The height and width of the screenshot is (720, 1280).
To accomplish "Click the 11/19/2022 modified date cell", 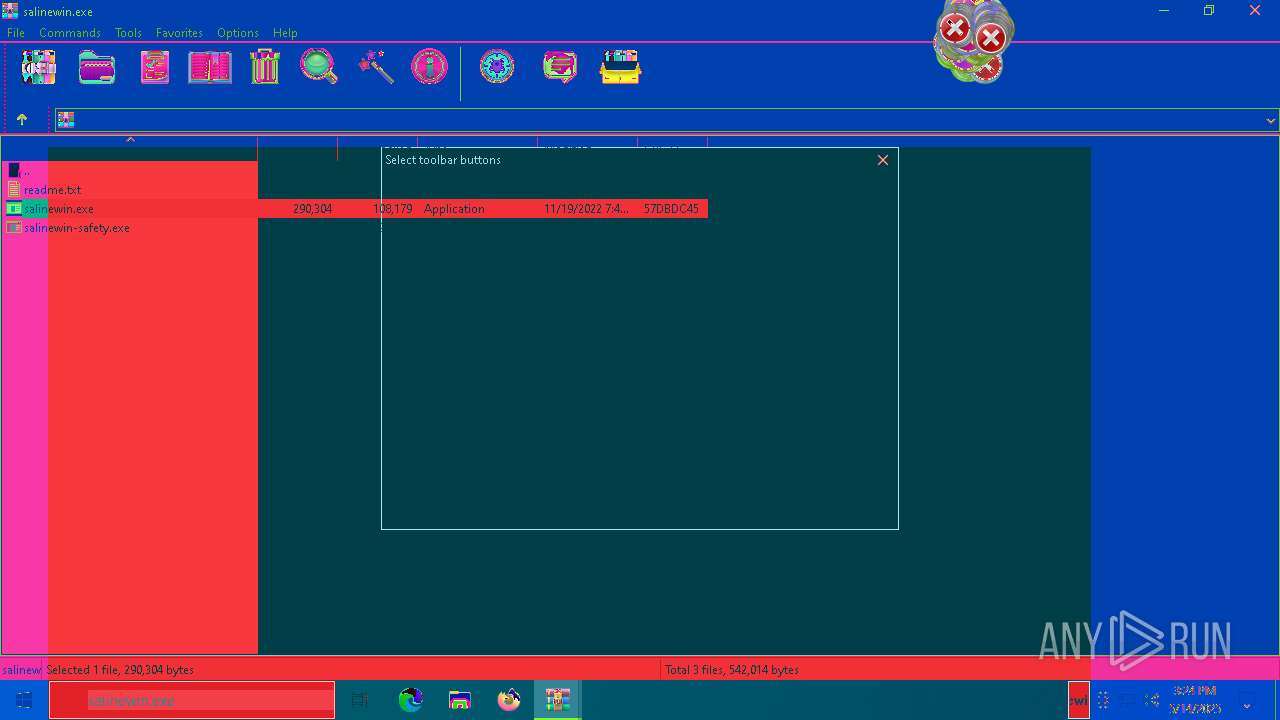I will 586,209.
